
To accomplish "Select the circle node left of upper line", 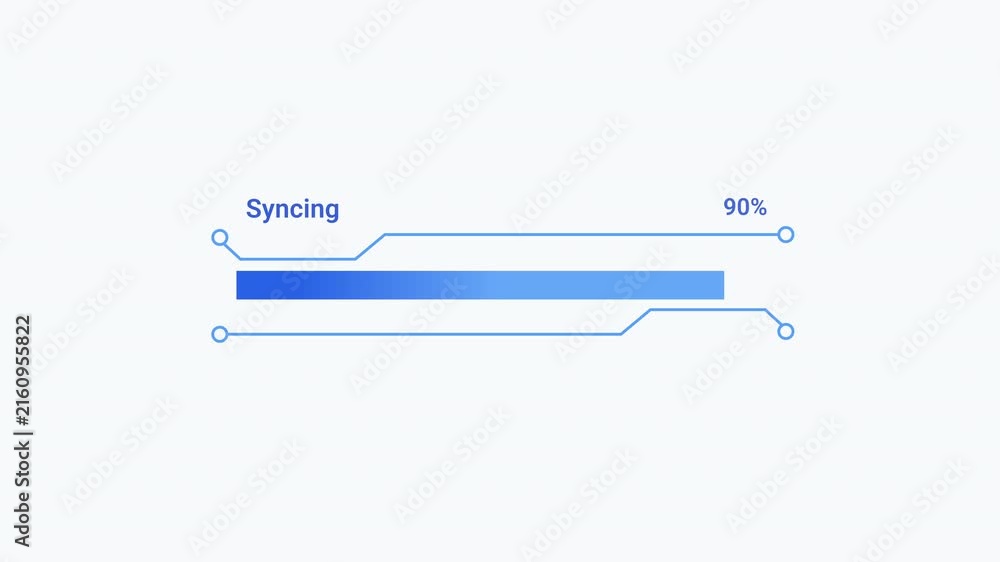I will click(x=219, y=238).
